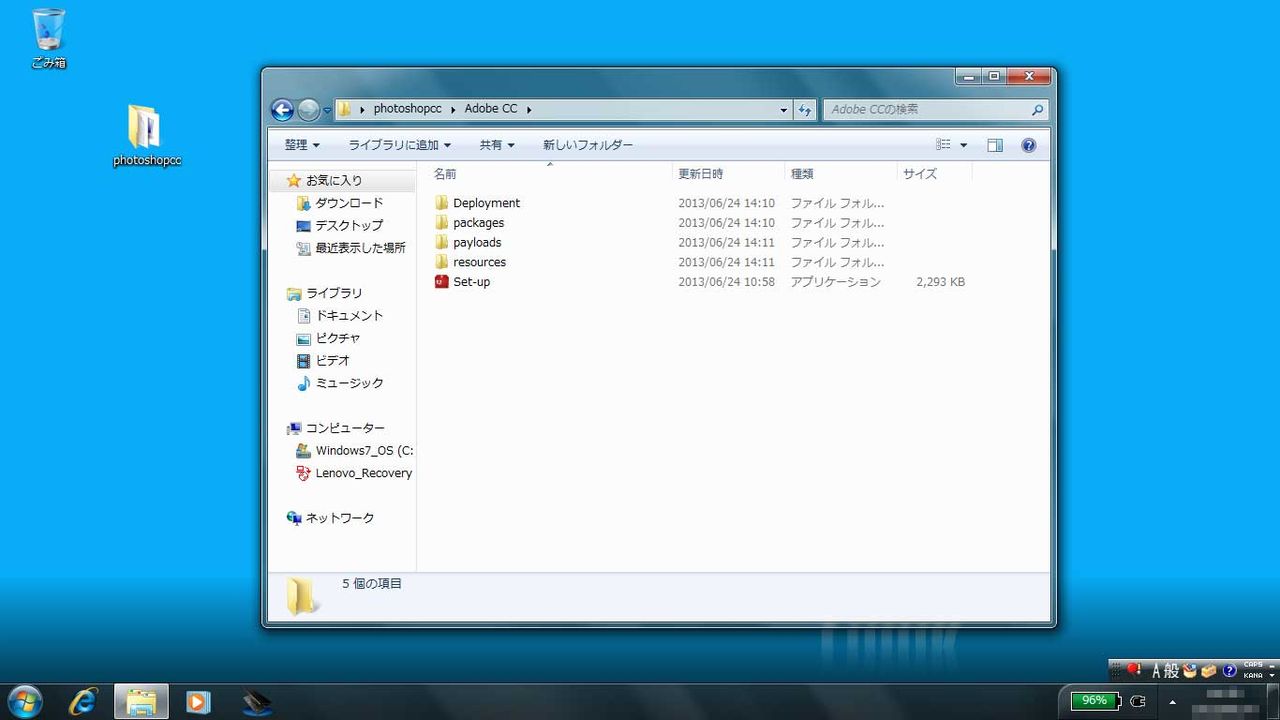The image size is (1280, 720).
Task: Click the packages file name
Action: [479, 223]
